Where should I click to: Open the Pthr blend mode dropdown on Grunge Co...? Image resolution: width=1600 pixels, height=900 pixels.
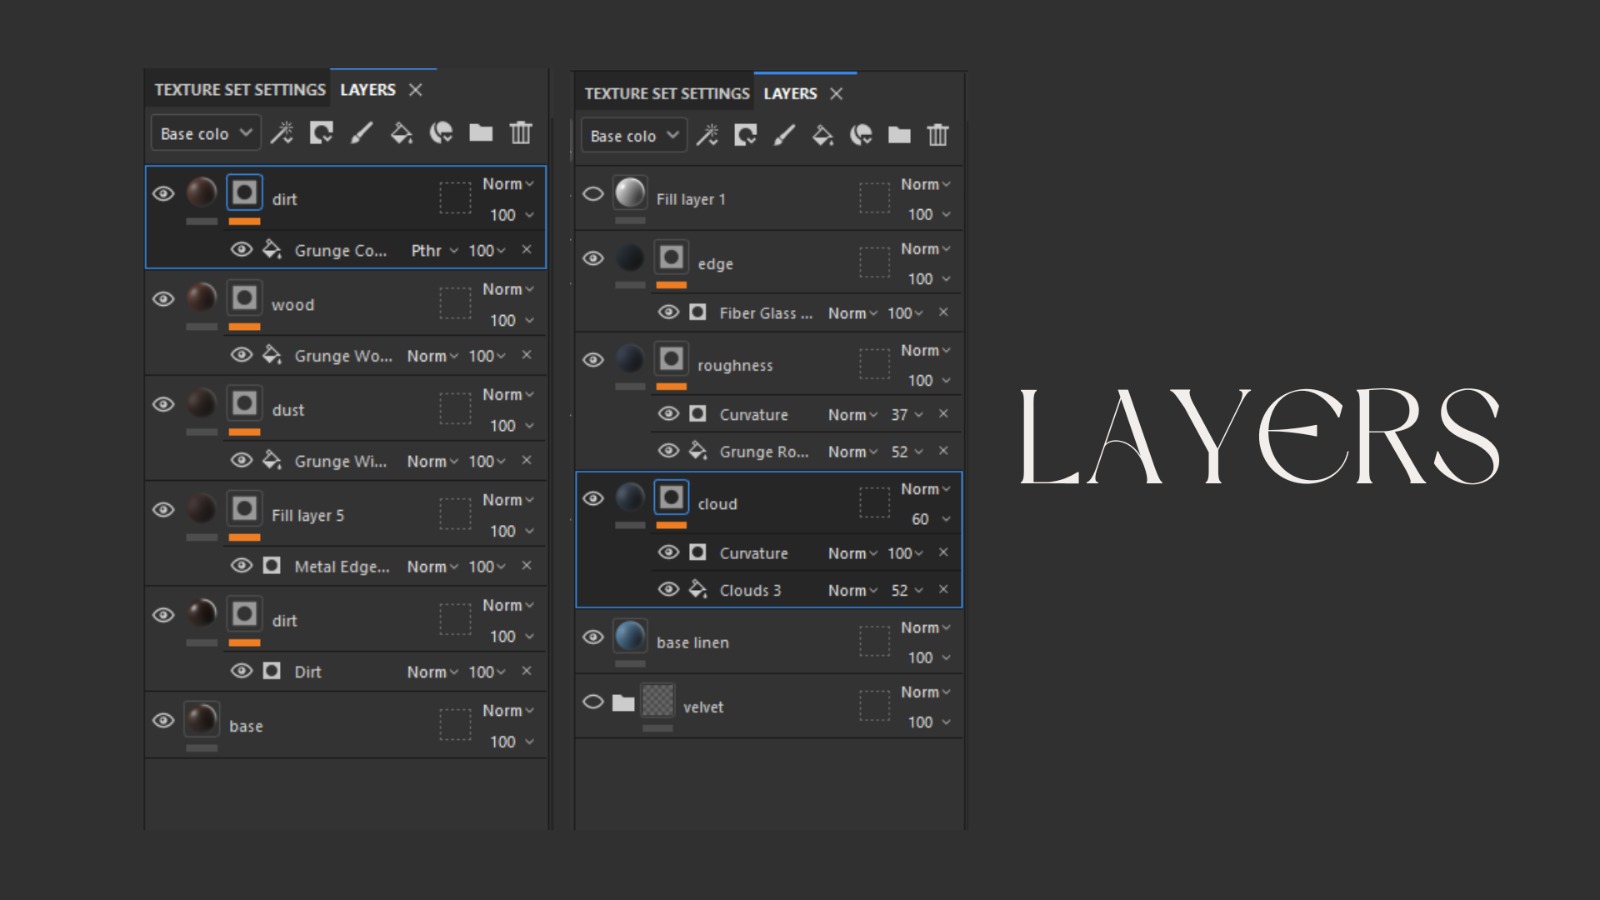434,251
